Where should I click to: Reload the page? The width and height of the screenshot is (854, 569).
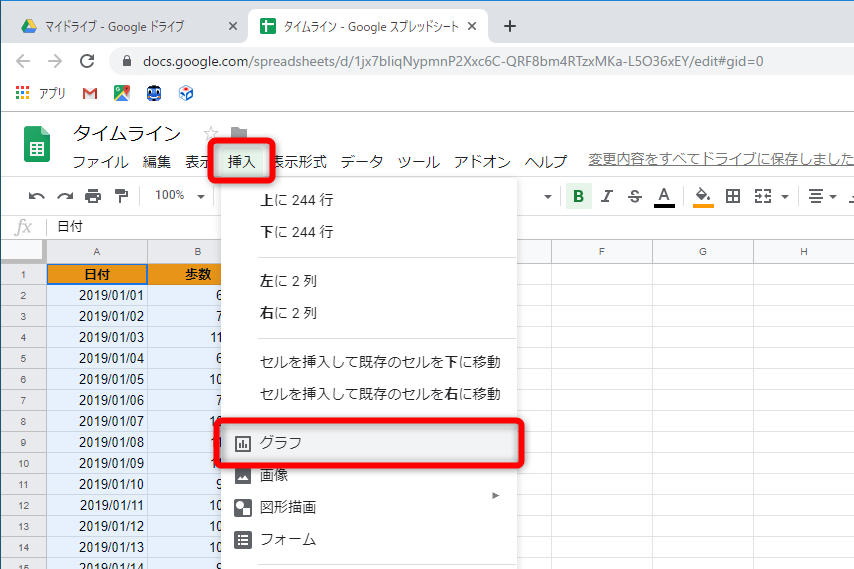87,61
